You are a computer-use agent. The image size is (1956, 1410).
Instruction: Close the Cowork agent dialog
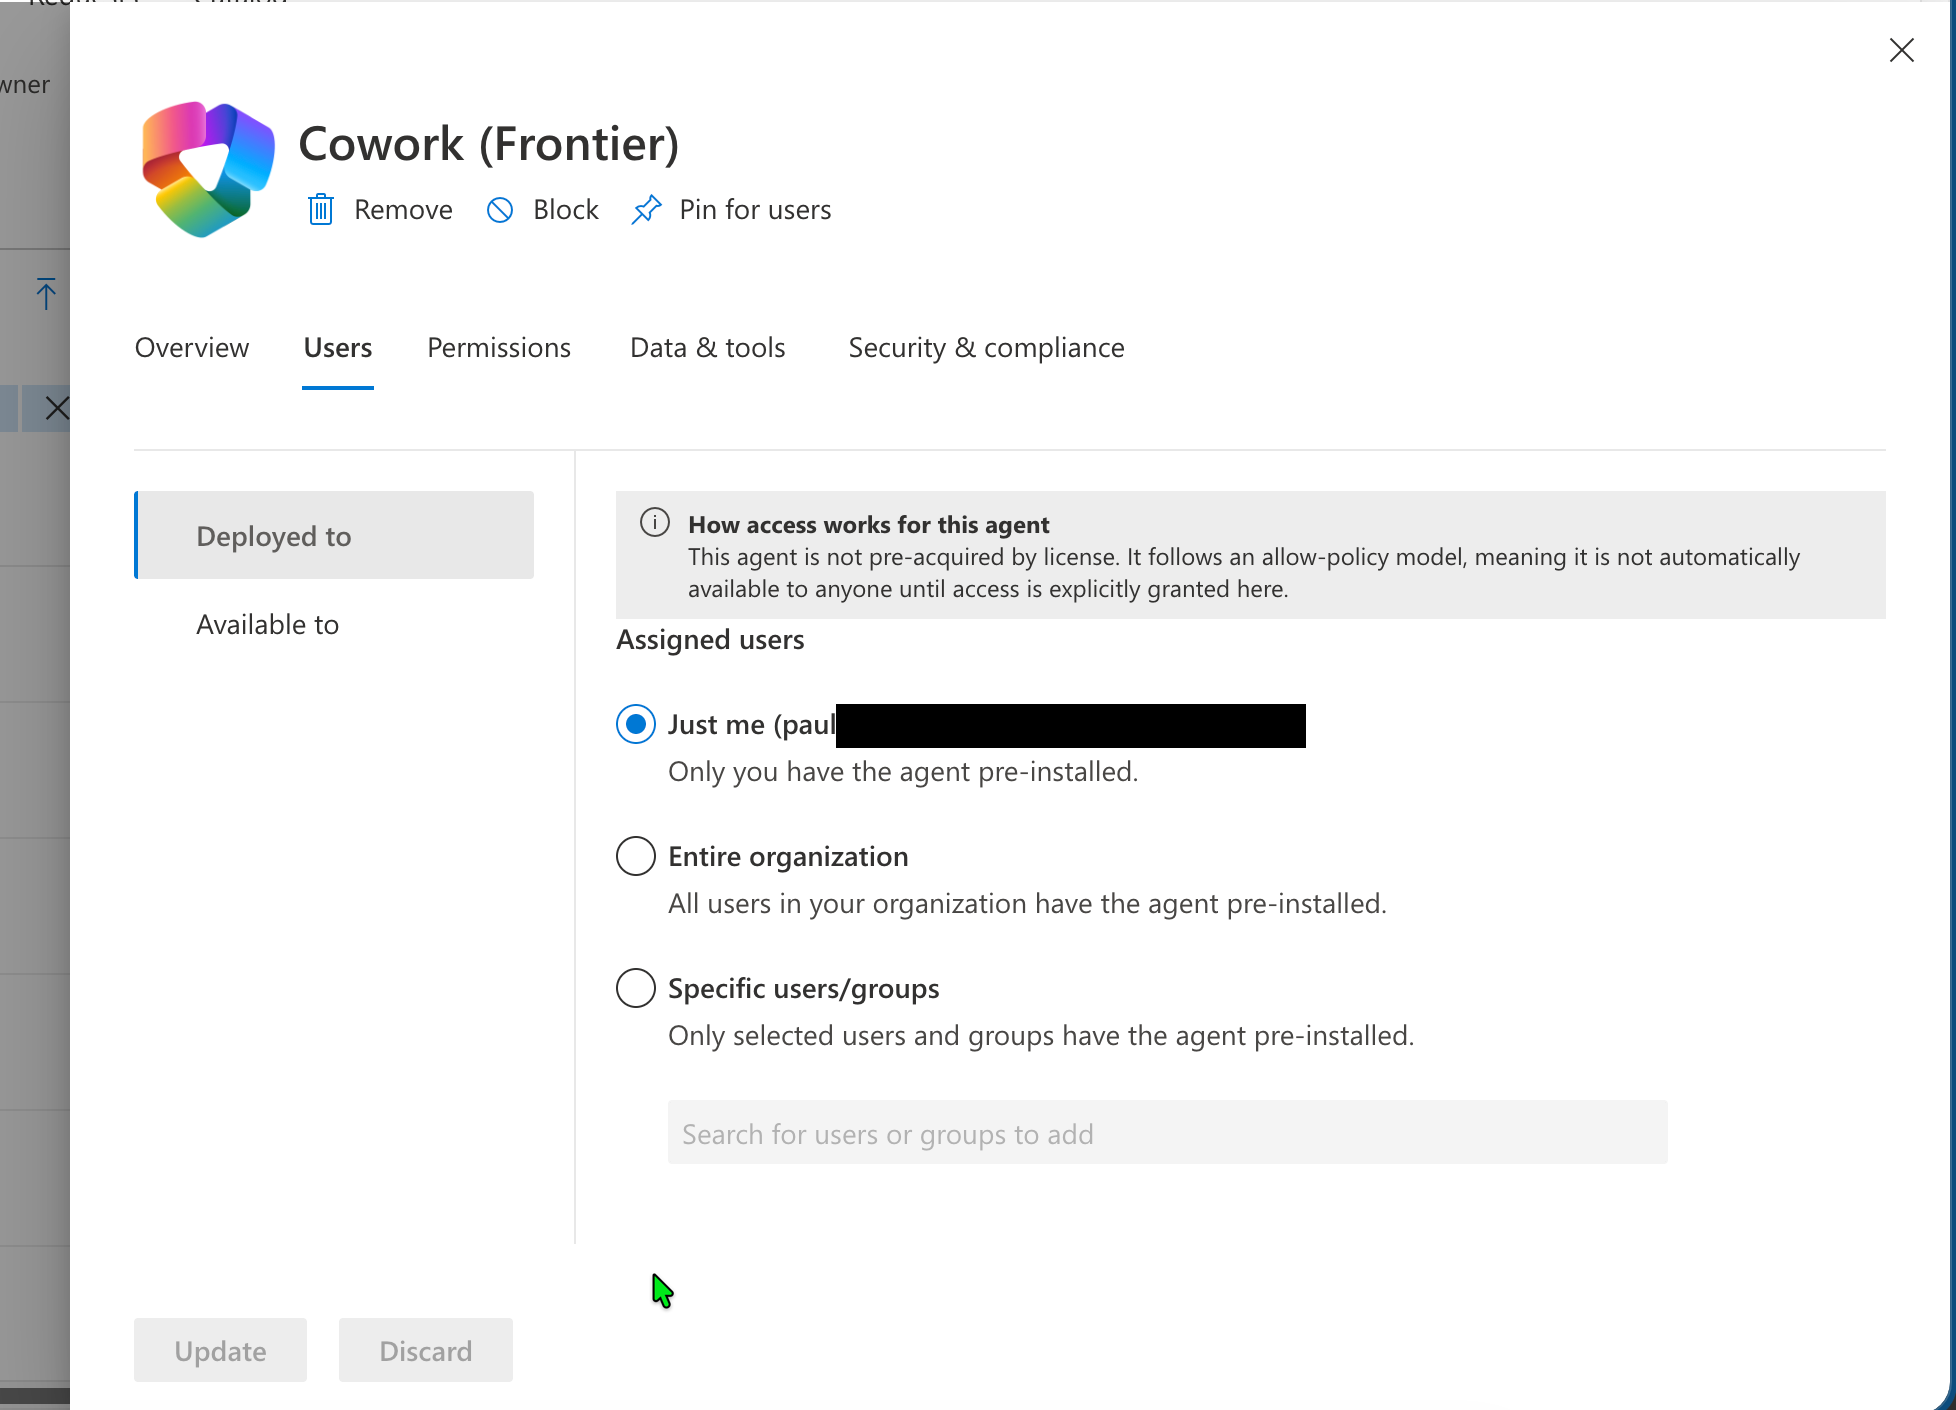(x=1902, y=50)
